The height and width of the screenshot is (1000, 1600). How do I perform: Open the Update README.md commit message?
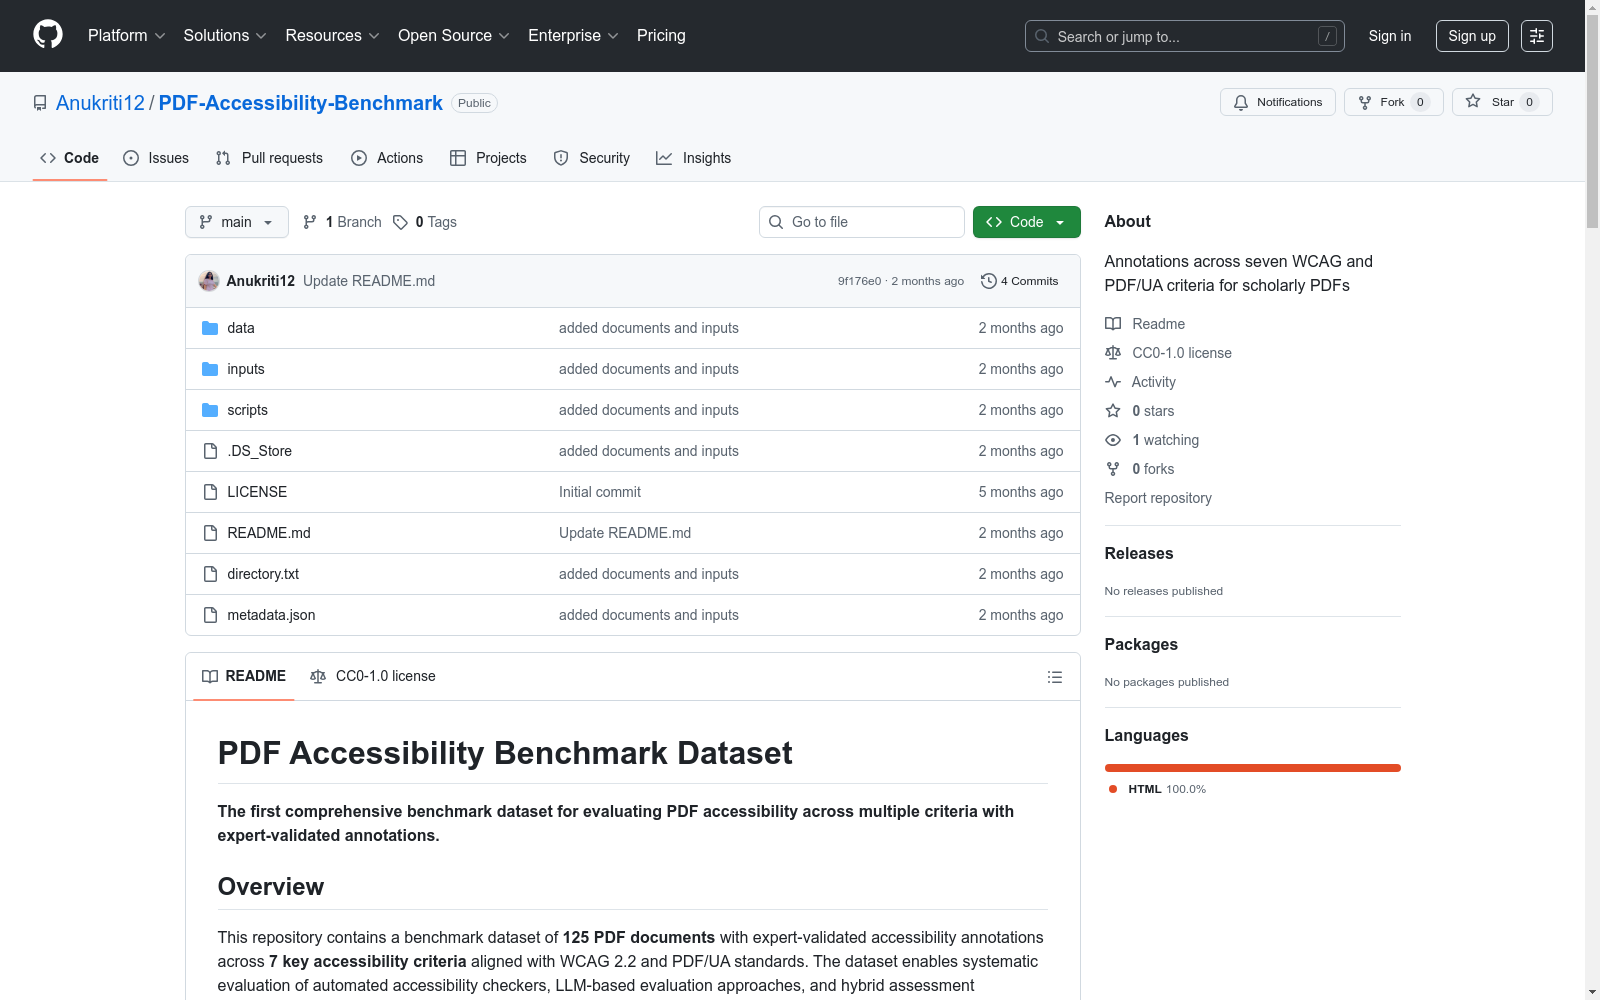[369, 281]
